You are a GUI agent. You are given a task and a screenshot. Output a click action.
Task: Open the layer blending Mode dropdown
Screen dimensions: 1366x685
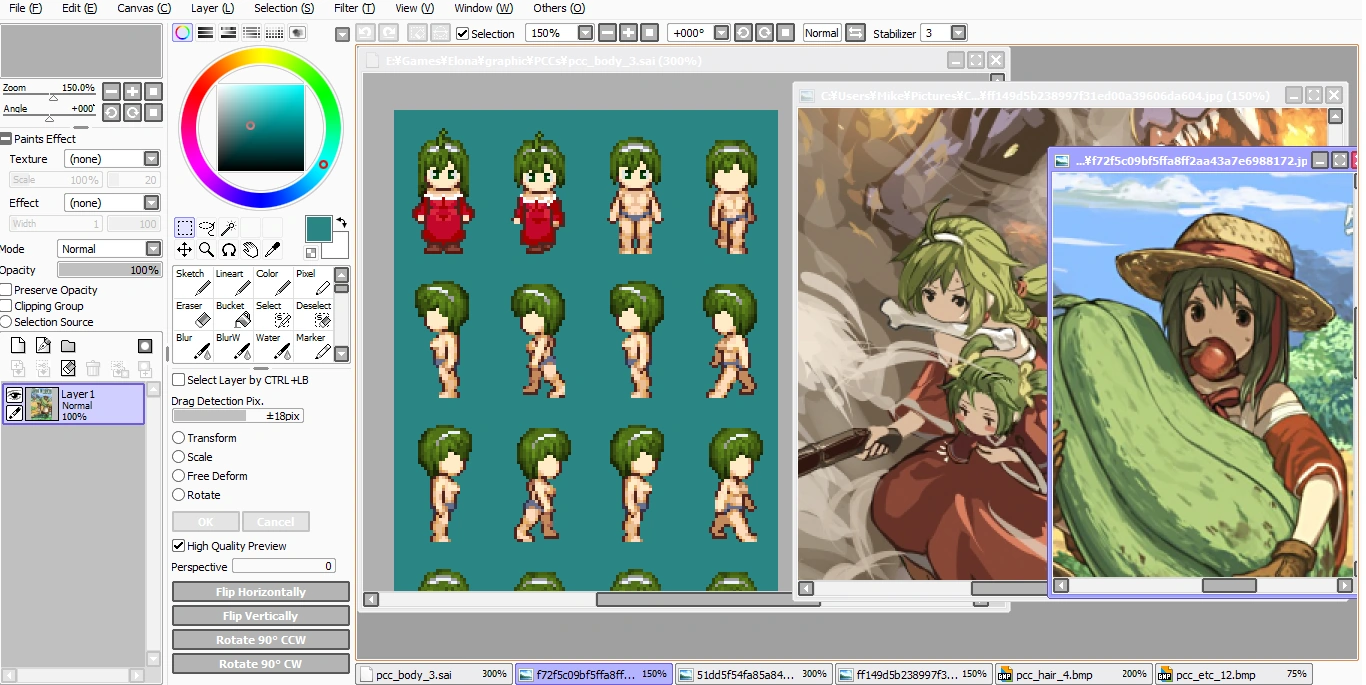[x=152, y=249]
